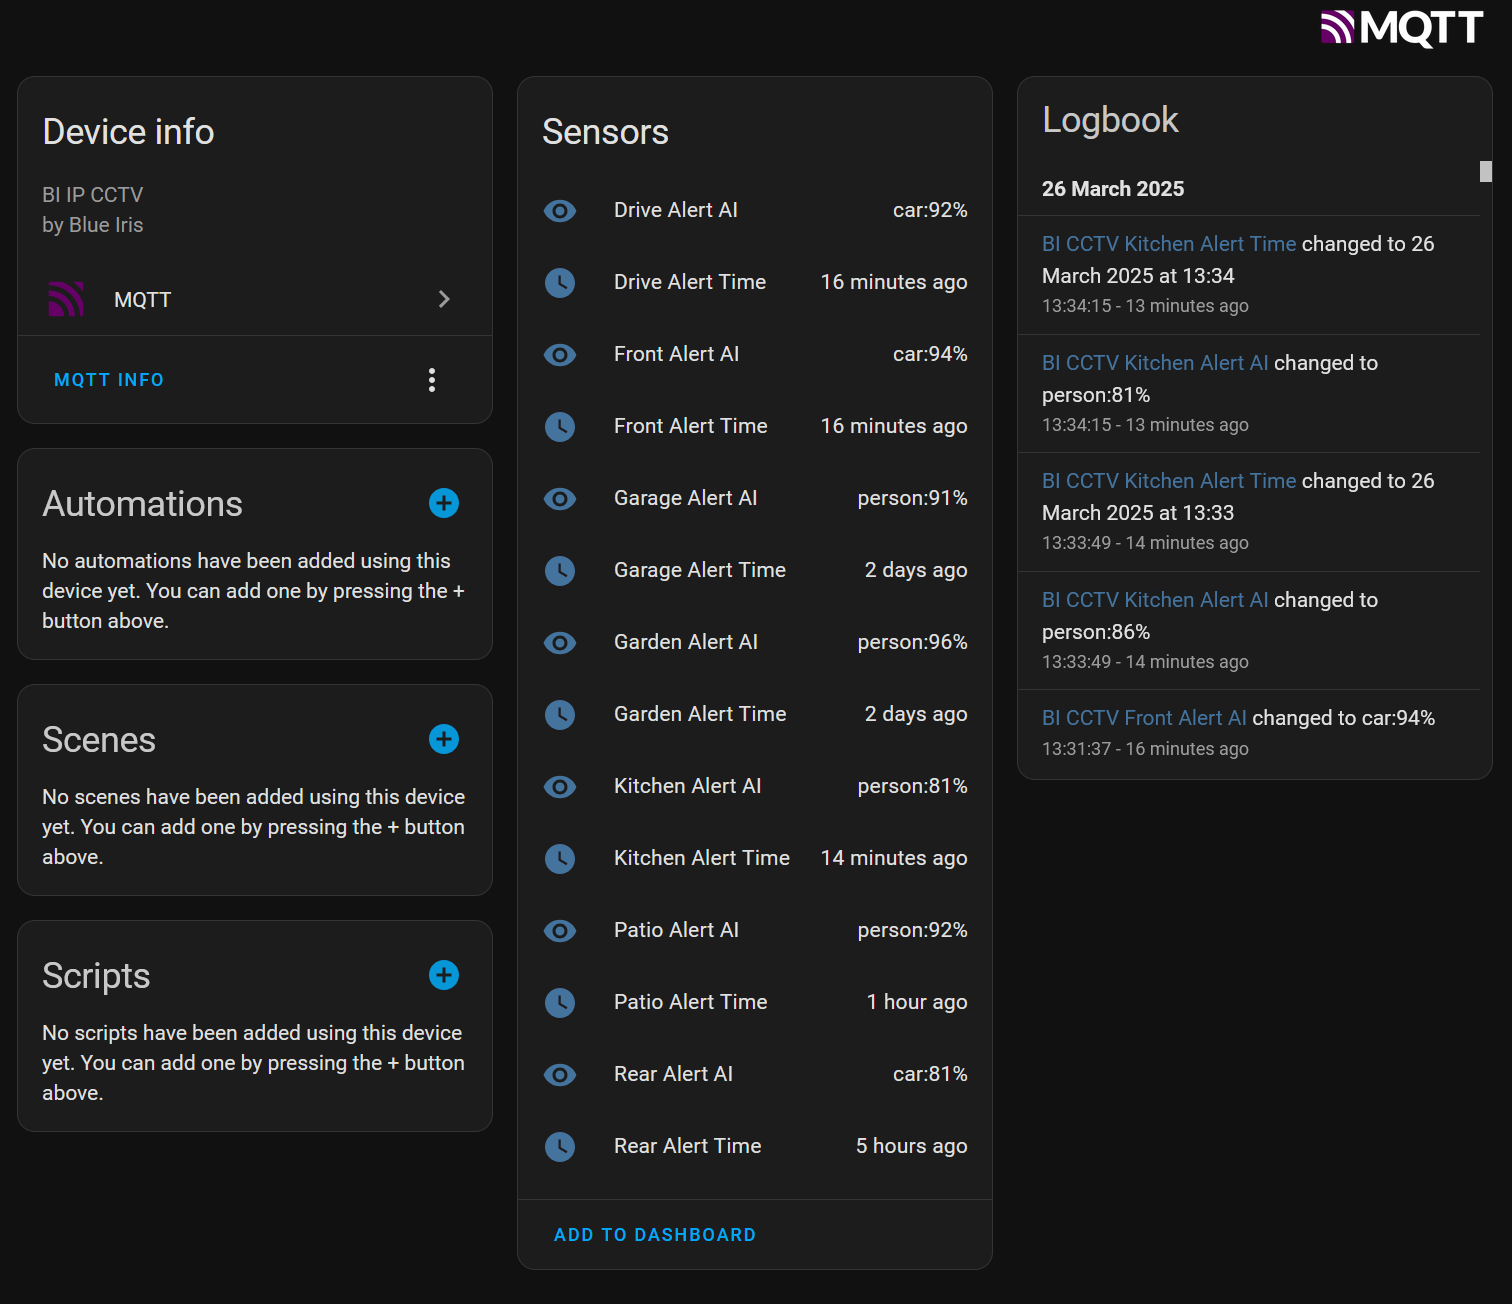Viewport: 1512px width, 1304px height.
Task: Click the Front Alert Time clock icon
Action: tap(560, 427)
